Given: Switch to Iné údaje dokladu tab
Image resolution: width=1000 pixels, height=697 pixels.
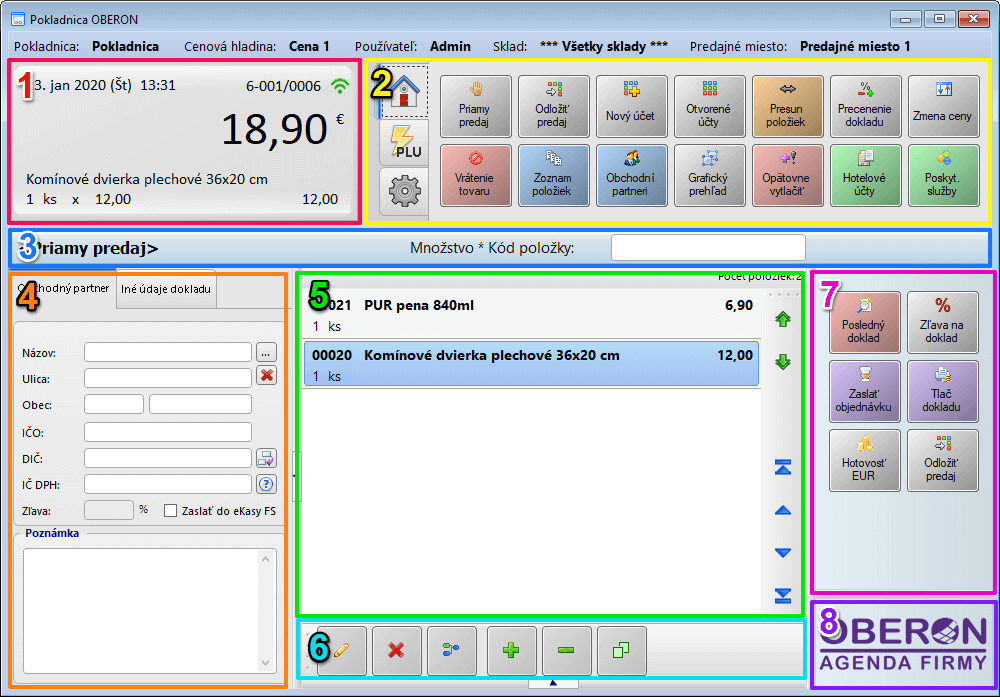Looking at the screenshot, I should 166,289.
